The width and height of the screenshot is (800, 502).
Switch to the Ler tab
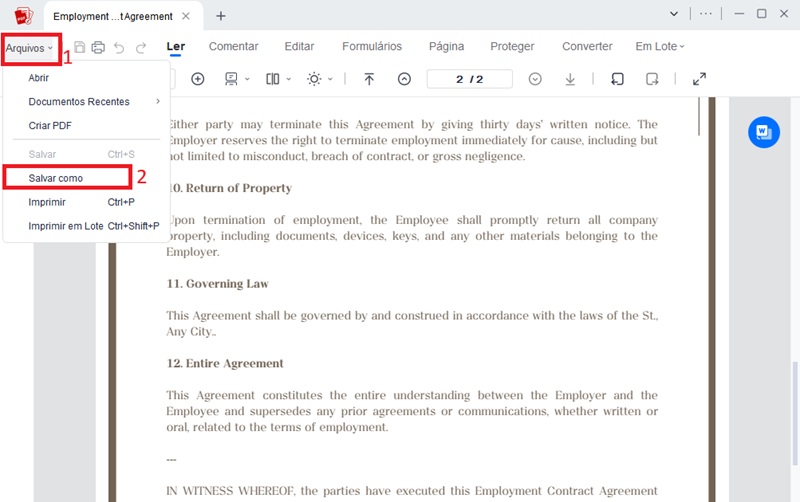176,46
